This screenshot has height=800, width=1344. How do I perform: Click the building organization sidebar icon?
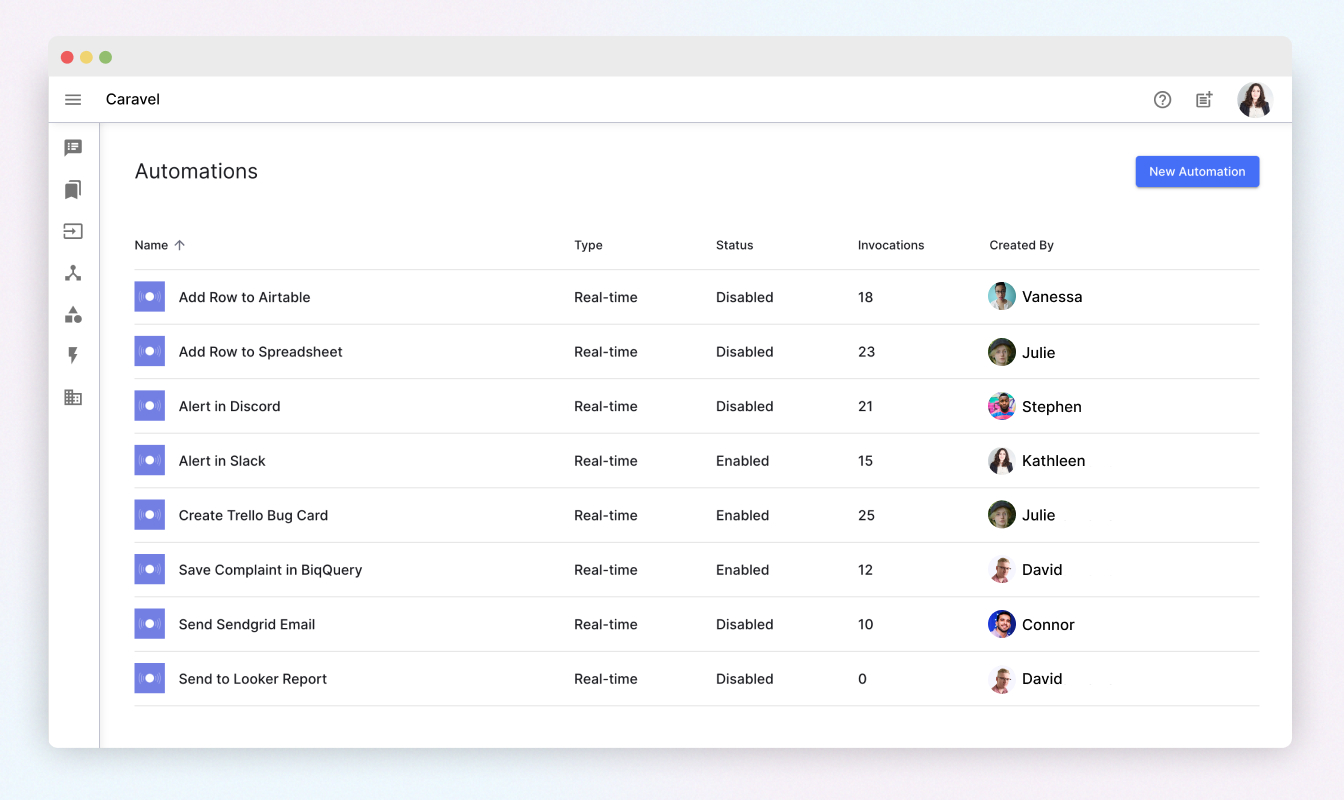point(73,398)
